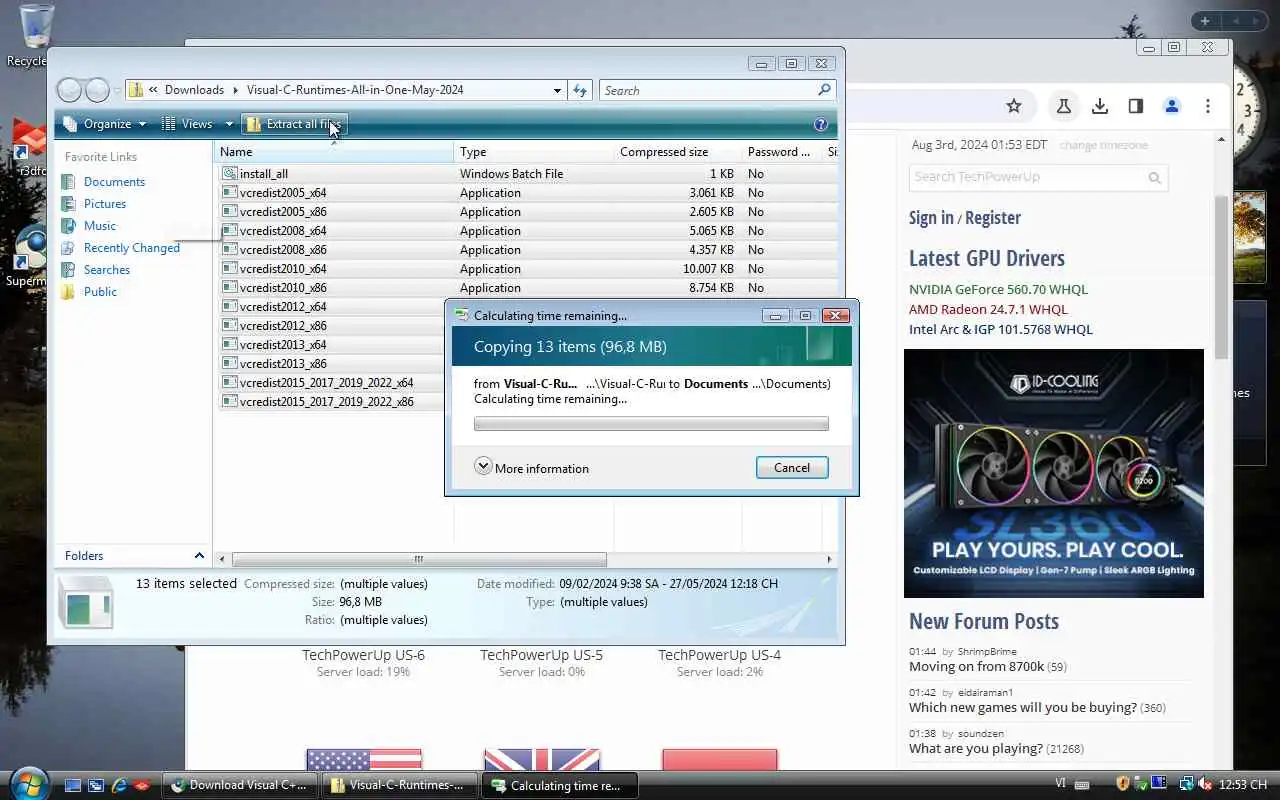Viewport: 1280px width, 800px height.
Task: Open NVIDIA GeForce 560.70 WHQL link
Action: [998, 290]
